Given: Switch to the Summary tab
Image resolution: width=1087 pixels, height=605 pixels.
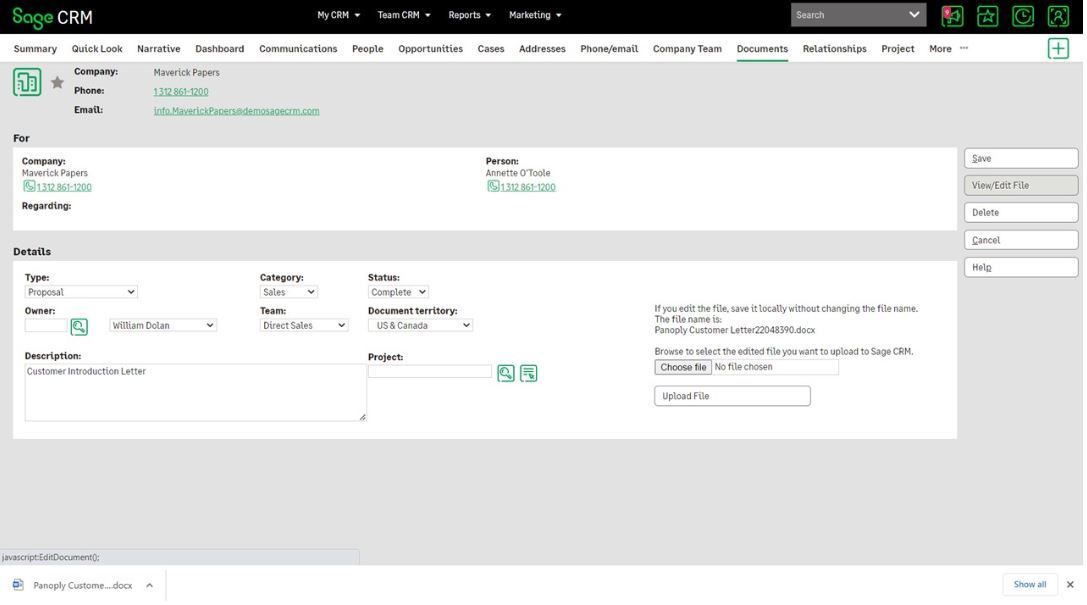Looking at the screenshot, I should tap(35, 49).
